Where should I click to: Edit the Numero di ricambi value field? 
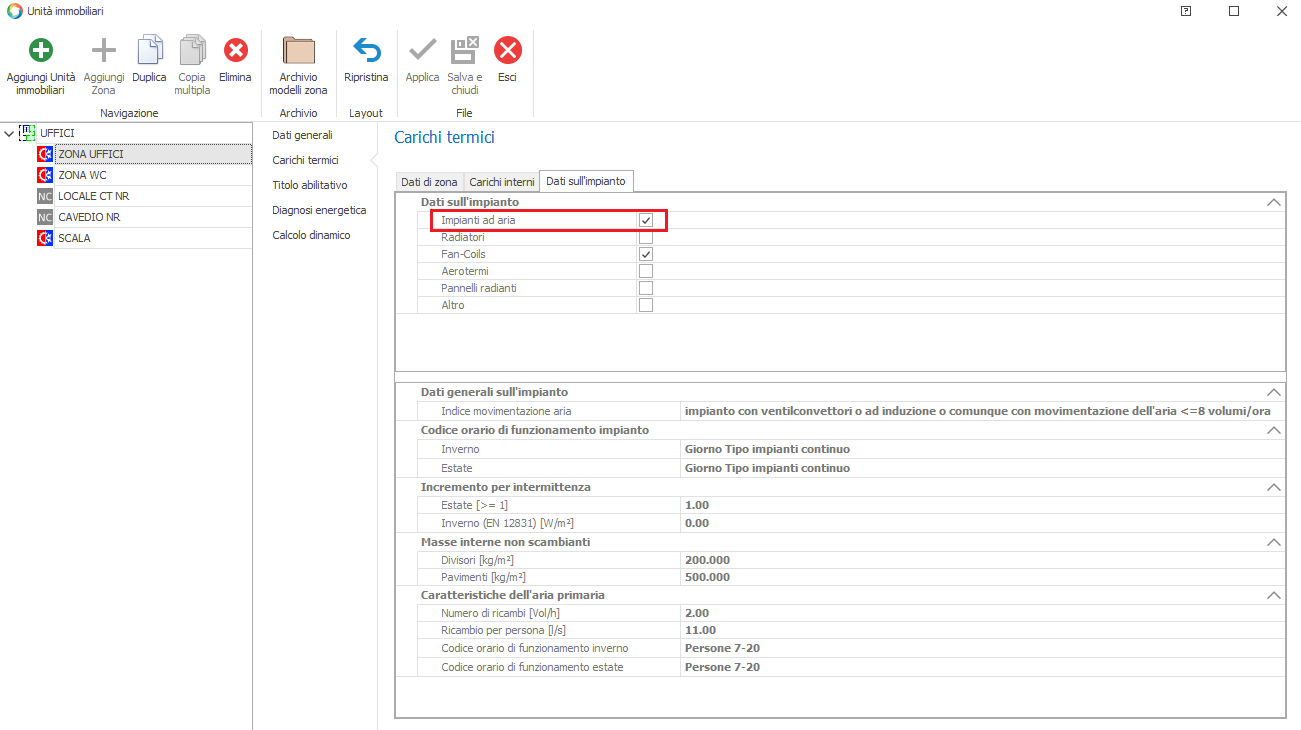pos(980,612)
